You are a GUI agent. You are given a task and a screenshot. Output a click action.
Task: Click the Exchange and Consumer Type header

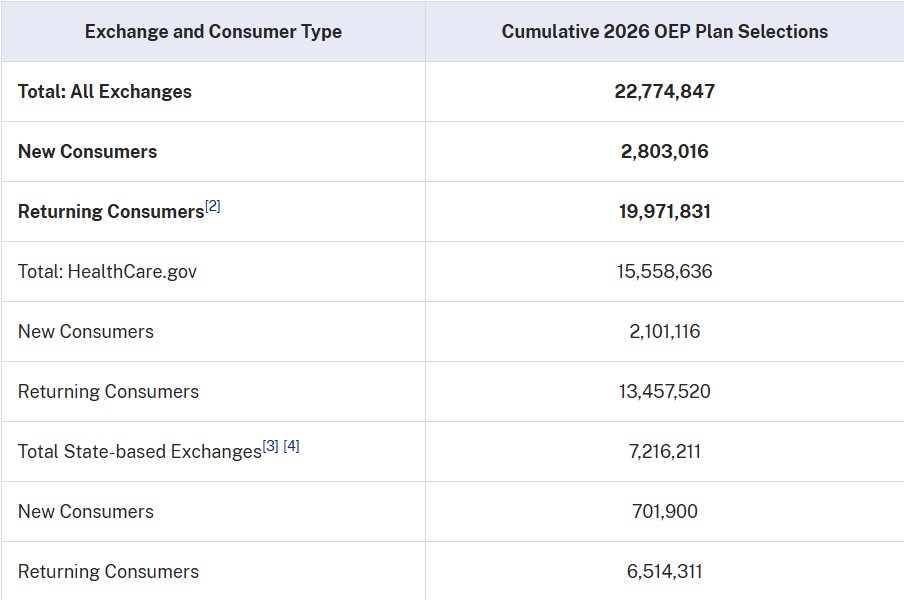click(x=213, y=32)
